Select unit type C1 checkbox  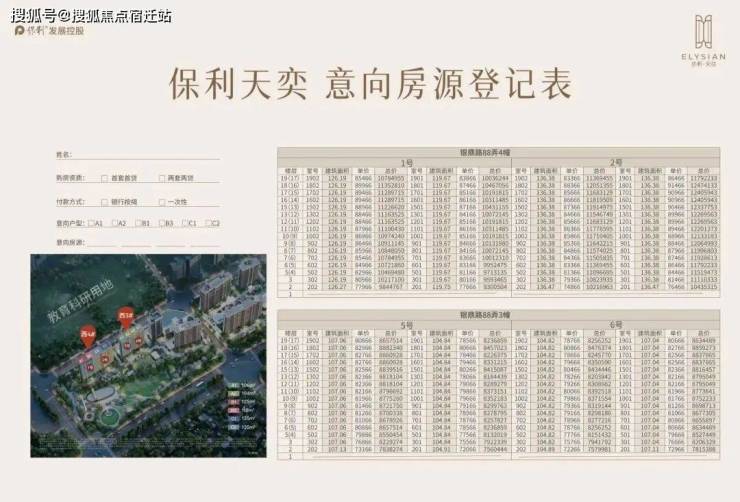click(x=185, y=223)
